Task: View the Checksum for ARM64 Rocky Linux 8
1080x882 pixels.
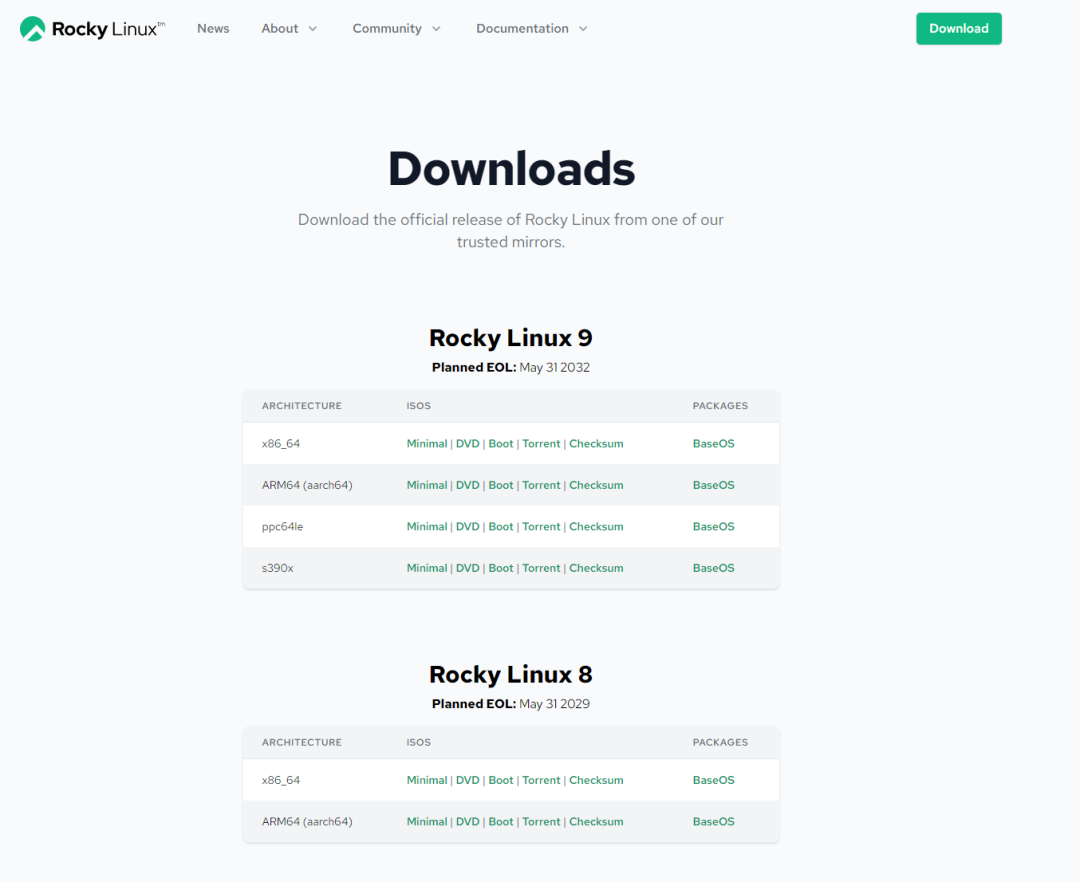Action: click(596, 821)
